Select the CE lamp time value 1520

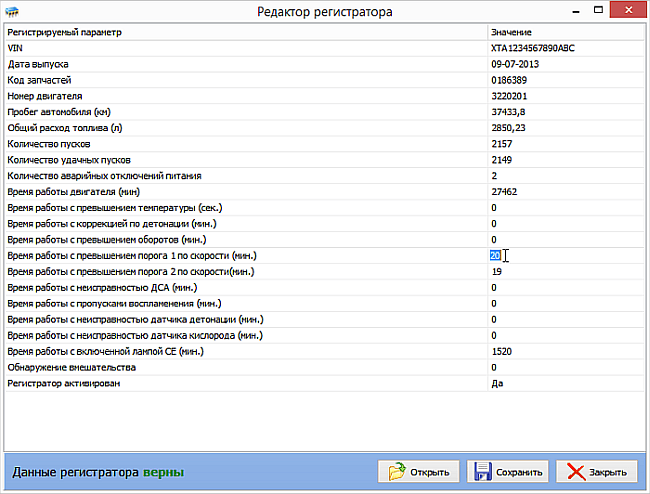pos(502,351)
